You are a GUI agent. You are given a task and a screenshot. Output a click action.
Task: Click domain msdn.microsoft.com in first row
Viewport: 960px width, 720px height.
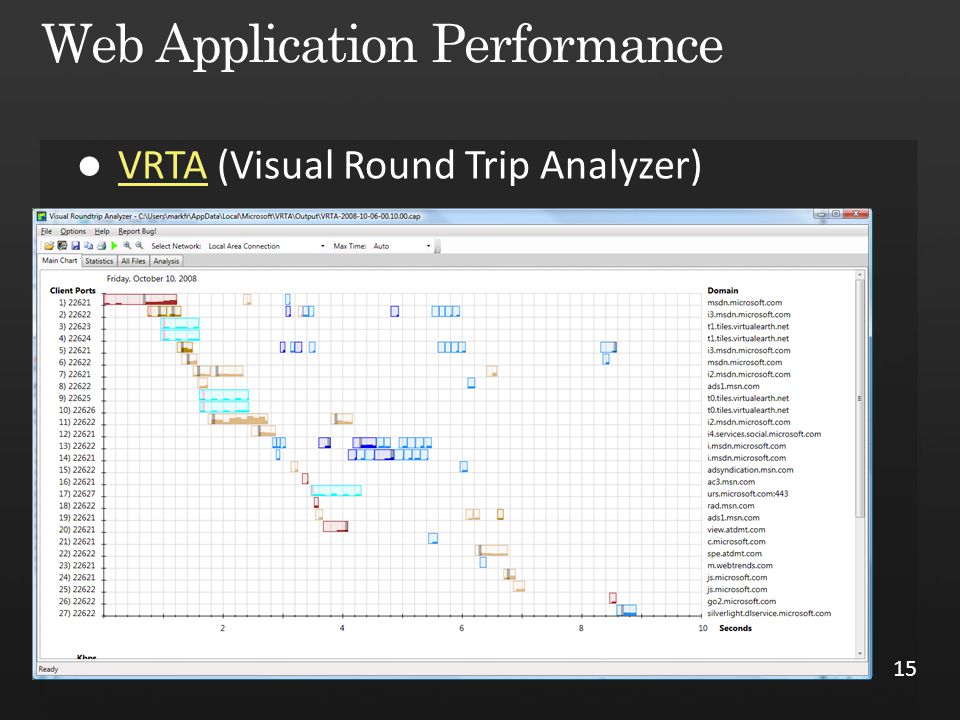click(744, 302)
